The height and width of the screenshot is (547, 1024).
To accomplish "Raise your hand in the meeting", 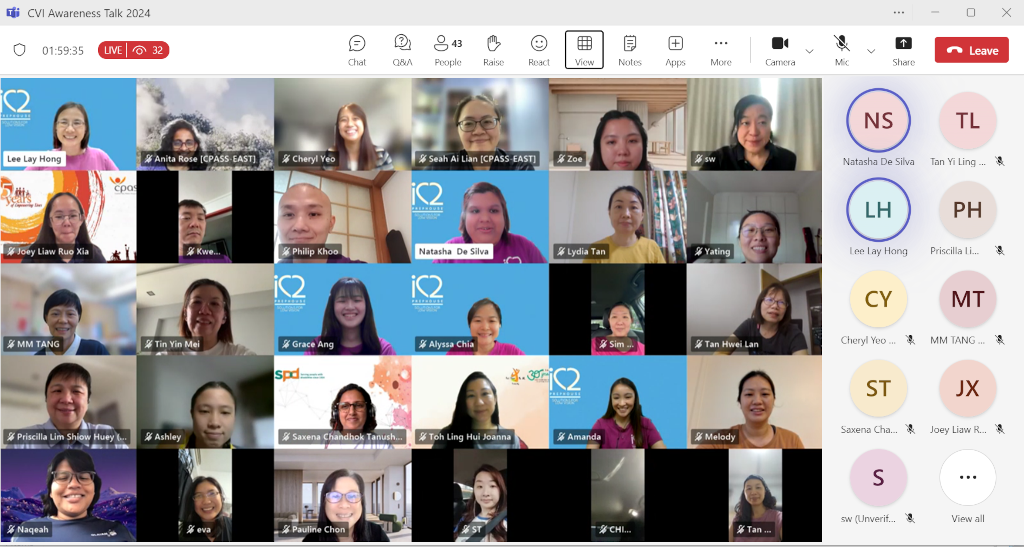I will point(493,50).
